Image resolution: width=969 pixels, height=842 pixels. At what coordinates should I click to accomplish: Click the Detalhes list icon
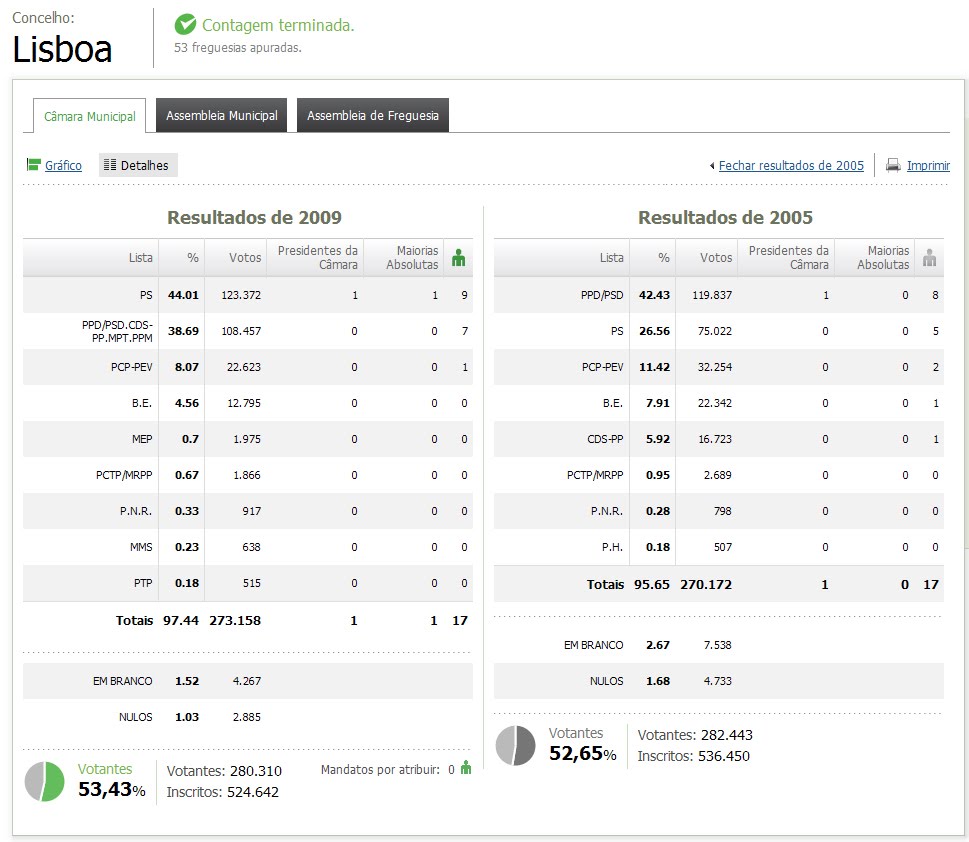[110, 165]
